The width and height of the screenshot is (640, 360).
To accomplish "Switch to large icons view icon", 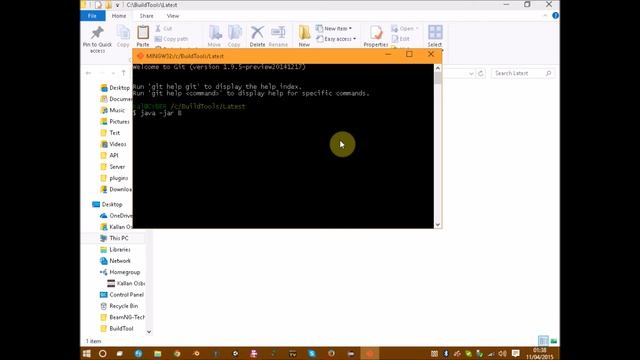I will [x=553, y=341].
